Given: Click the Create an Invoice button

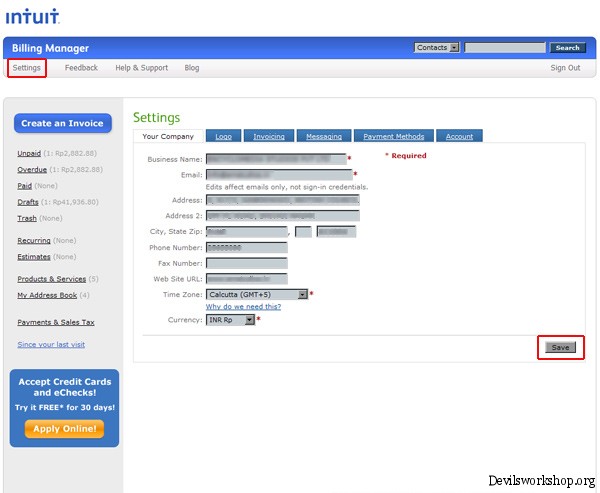Looking at the screenshot, I should click(x=63, y=123).
